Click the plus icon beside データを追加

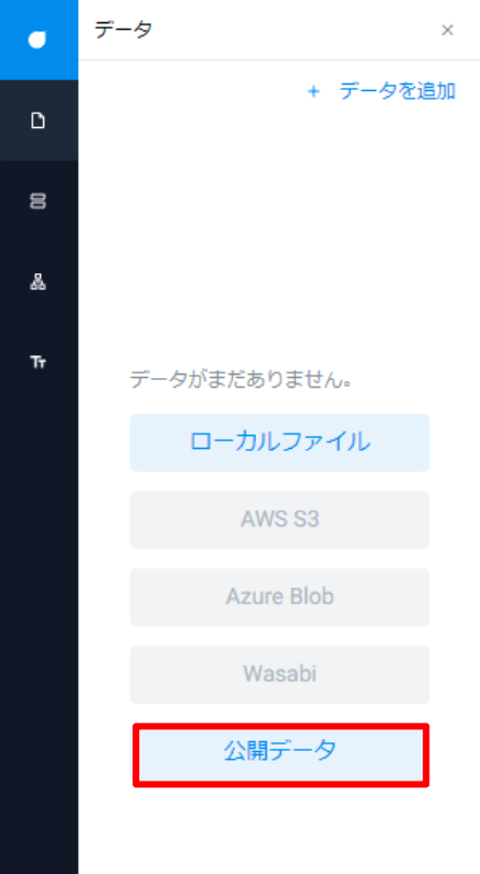click(x=313, y=91)
